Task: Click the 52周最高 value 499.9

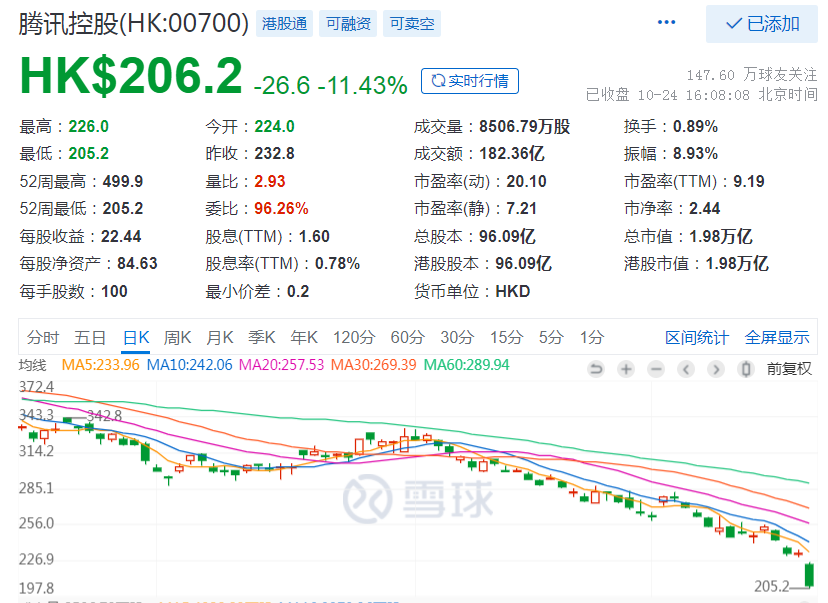Action: [123, 182]
